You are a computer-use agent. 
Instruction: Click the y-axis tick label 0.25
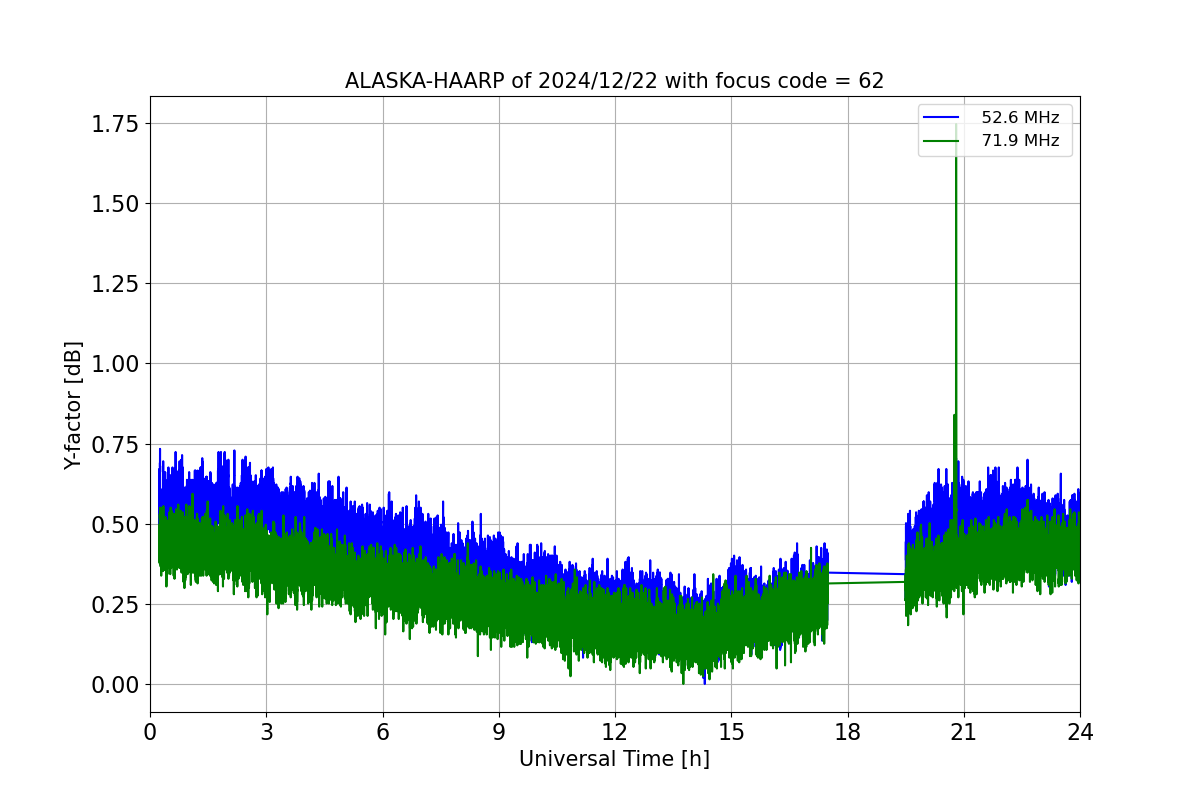click(115, 605)
